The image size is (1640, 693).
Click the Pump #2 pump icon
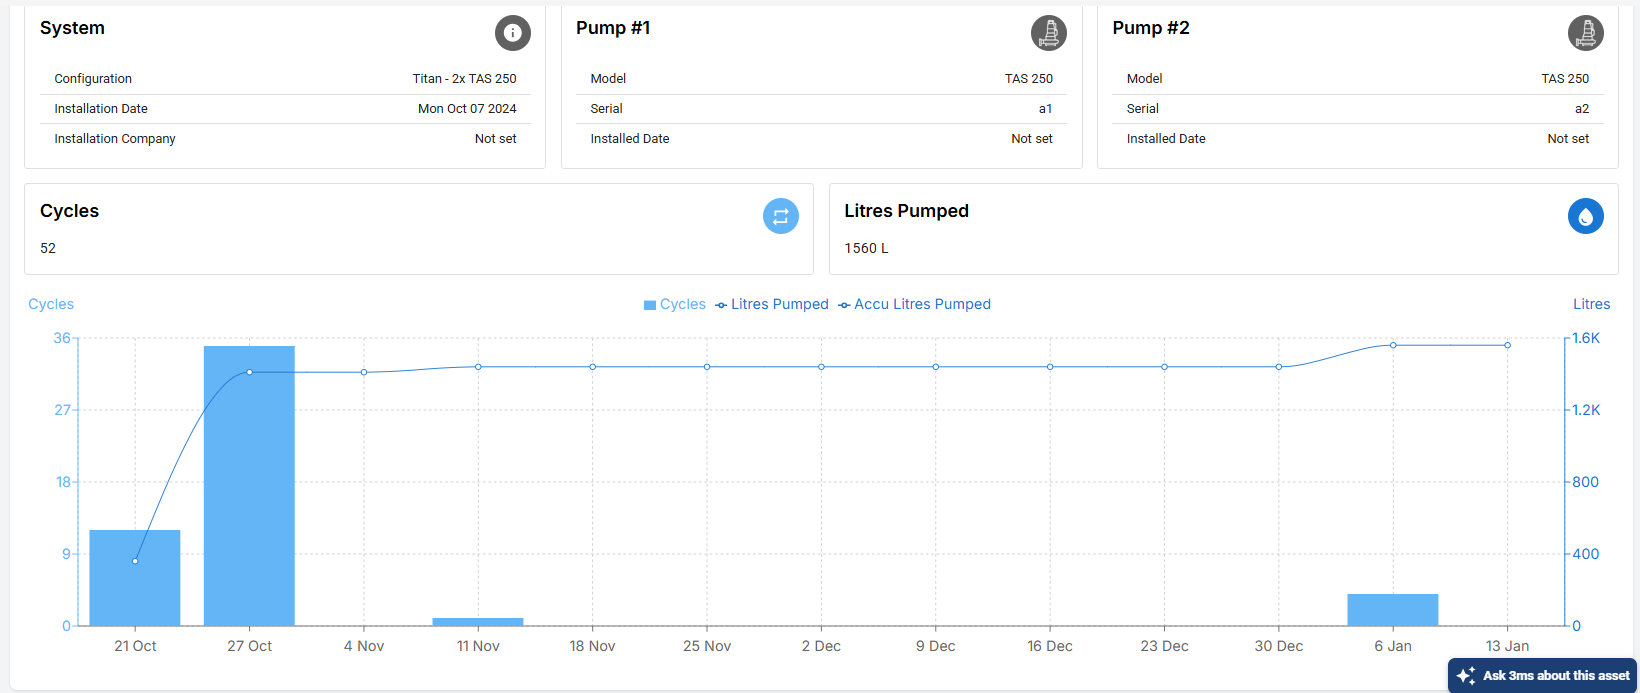1585,33
